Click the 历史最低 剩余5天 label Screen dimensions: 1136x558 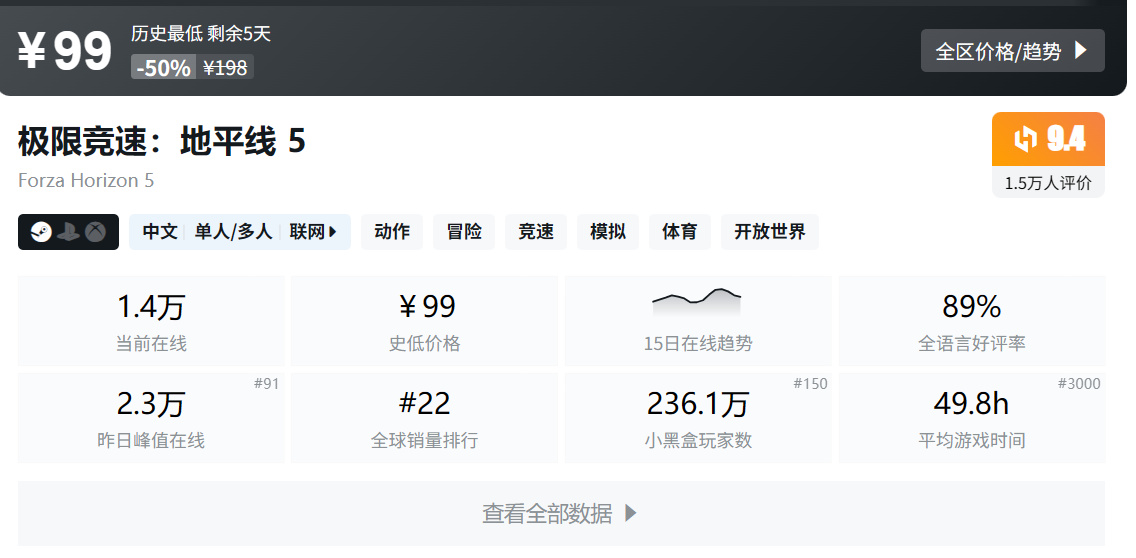pyautogui.click(x=201, y=33)
